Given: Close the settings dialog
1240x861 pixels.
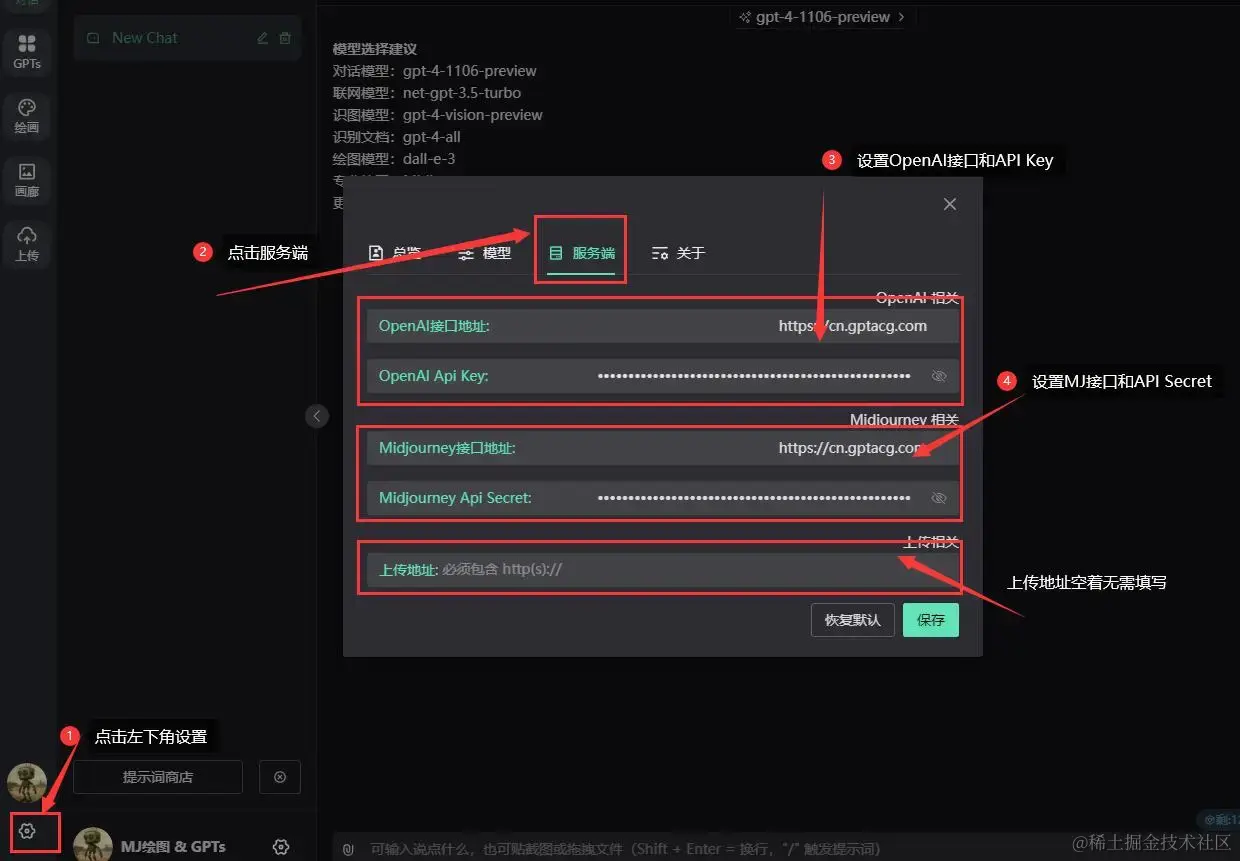Looking at the screenshot, I should [950, 204].
